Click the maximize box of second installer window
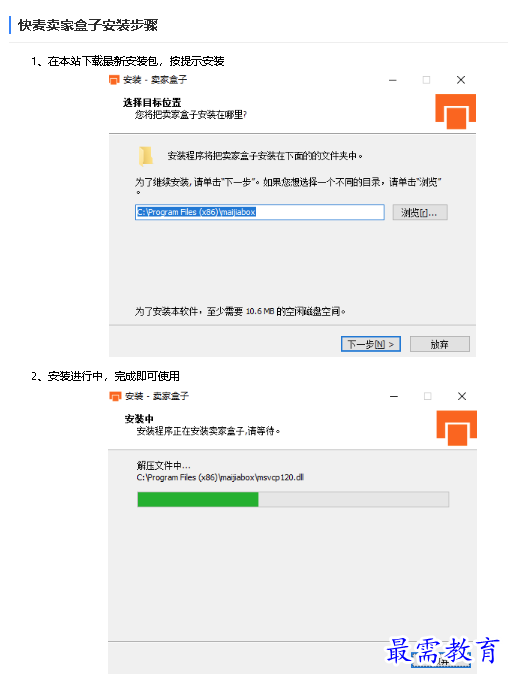The height and width of the screenshot is (682, 508). (x=428, y=396)
